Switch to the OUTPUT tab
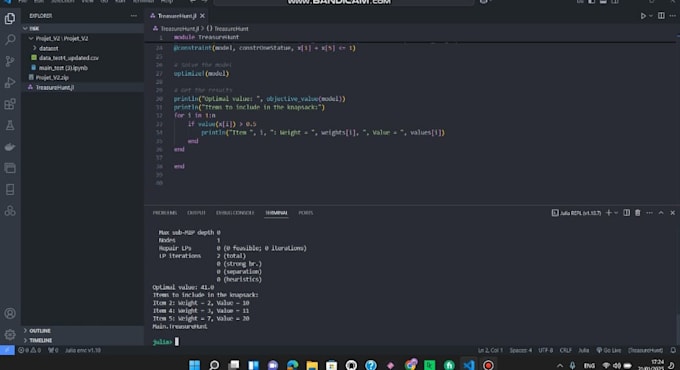Viewport: 680px width, 370px height. [196, 213]
